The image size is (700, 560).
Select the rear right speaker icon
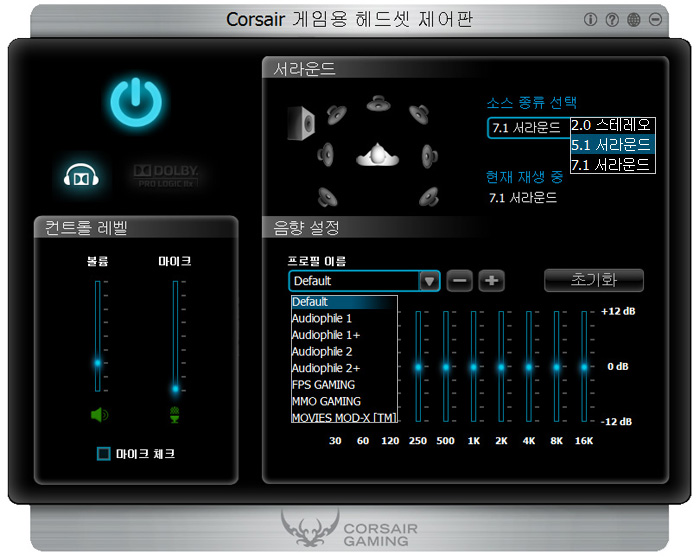(429, 196)
